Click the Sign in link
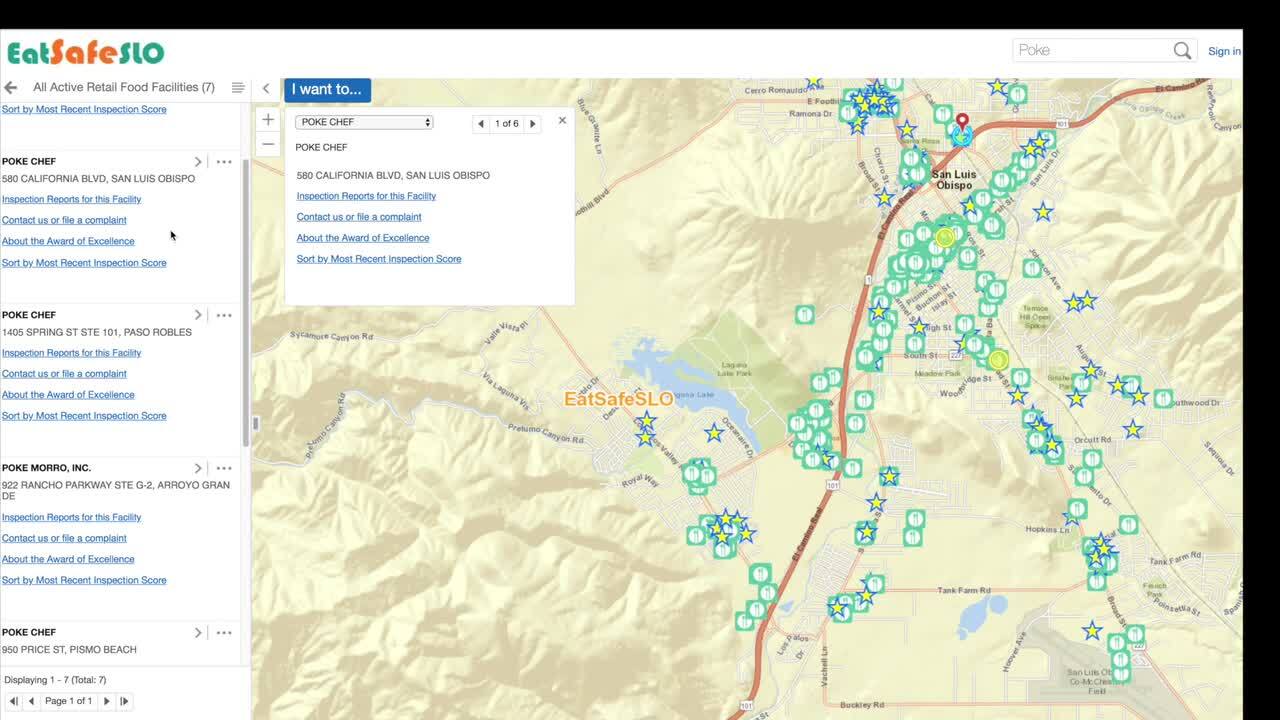The height and width of the screenshot is (720, 1280). tap(1224, 50)
